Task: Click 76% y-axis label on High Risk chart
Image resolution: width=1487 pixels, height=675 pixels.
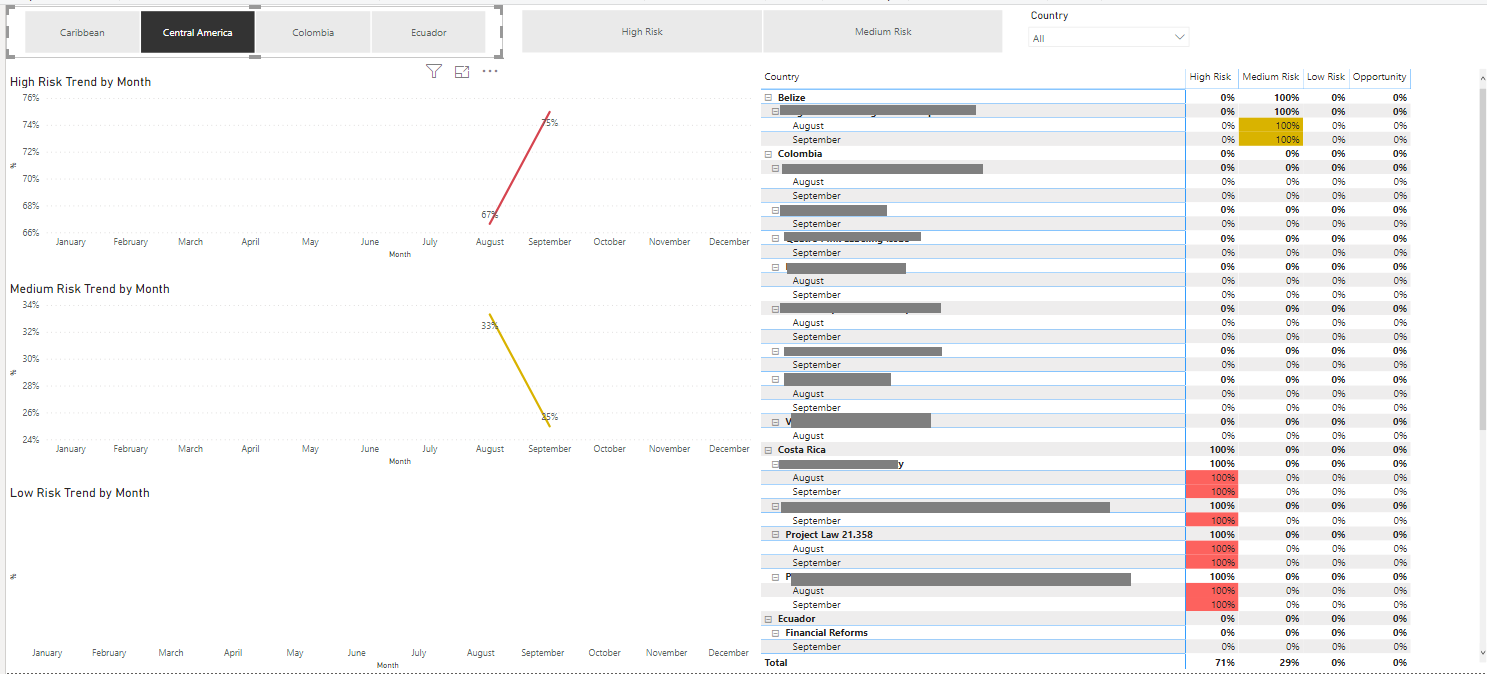Action: click(30, 98)
